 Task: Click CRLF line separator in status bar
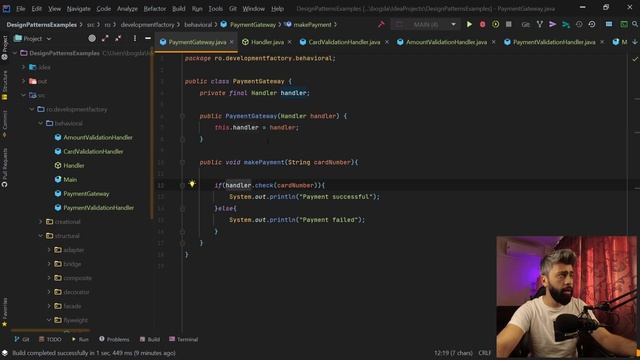pyautogui.click(x=484, y=353)
